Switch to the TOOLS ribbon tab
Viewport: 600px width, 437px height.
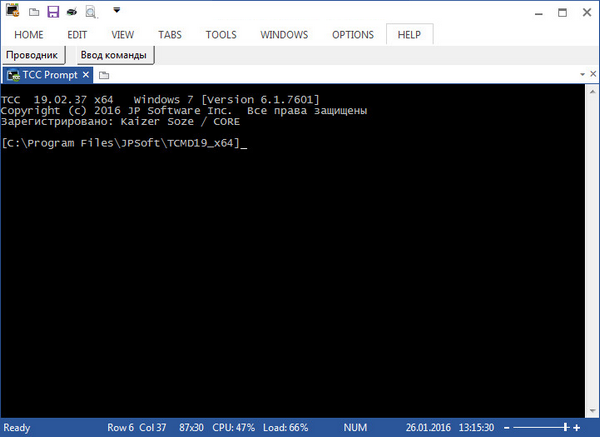click(x=221, y=35)
